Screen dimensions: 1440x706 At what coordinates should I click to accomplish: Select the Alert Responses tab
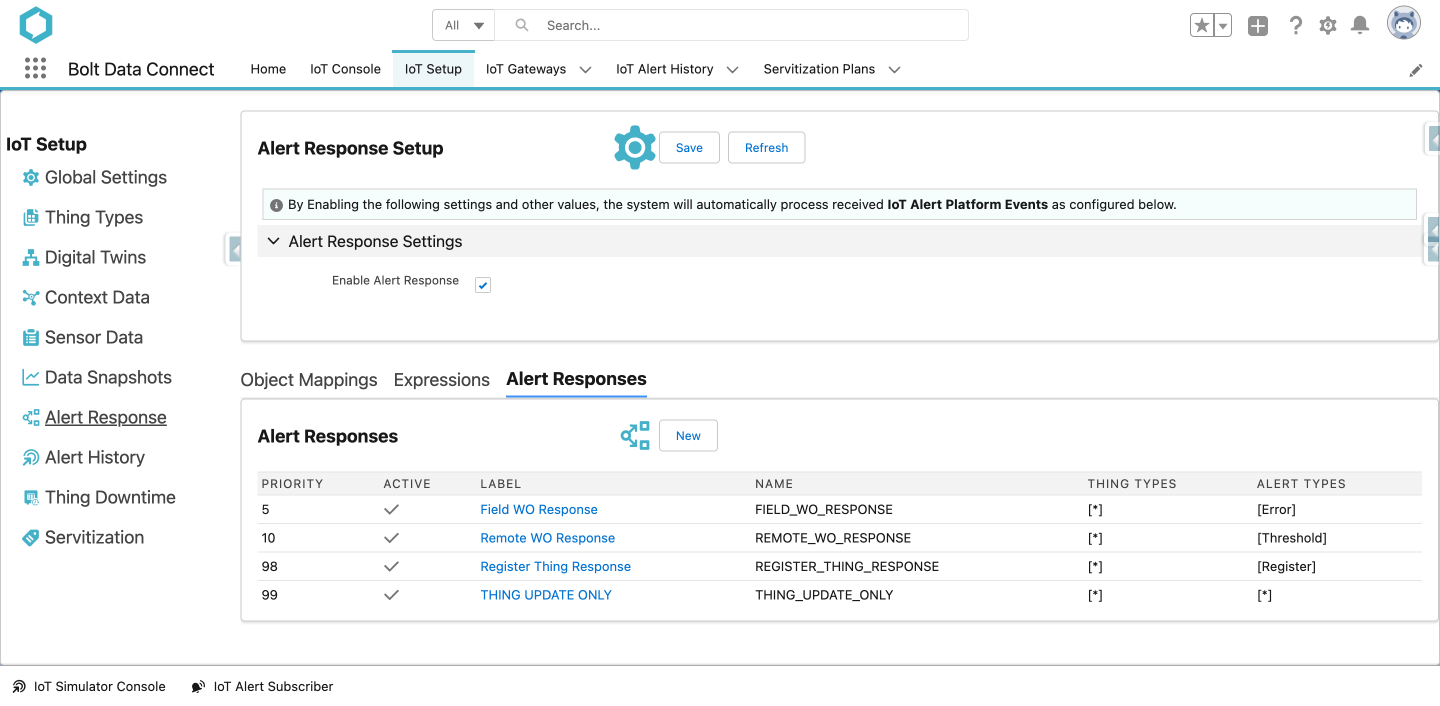pos(576,379)
